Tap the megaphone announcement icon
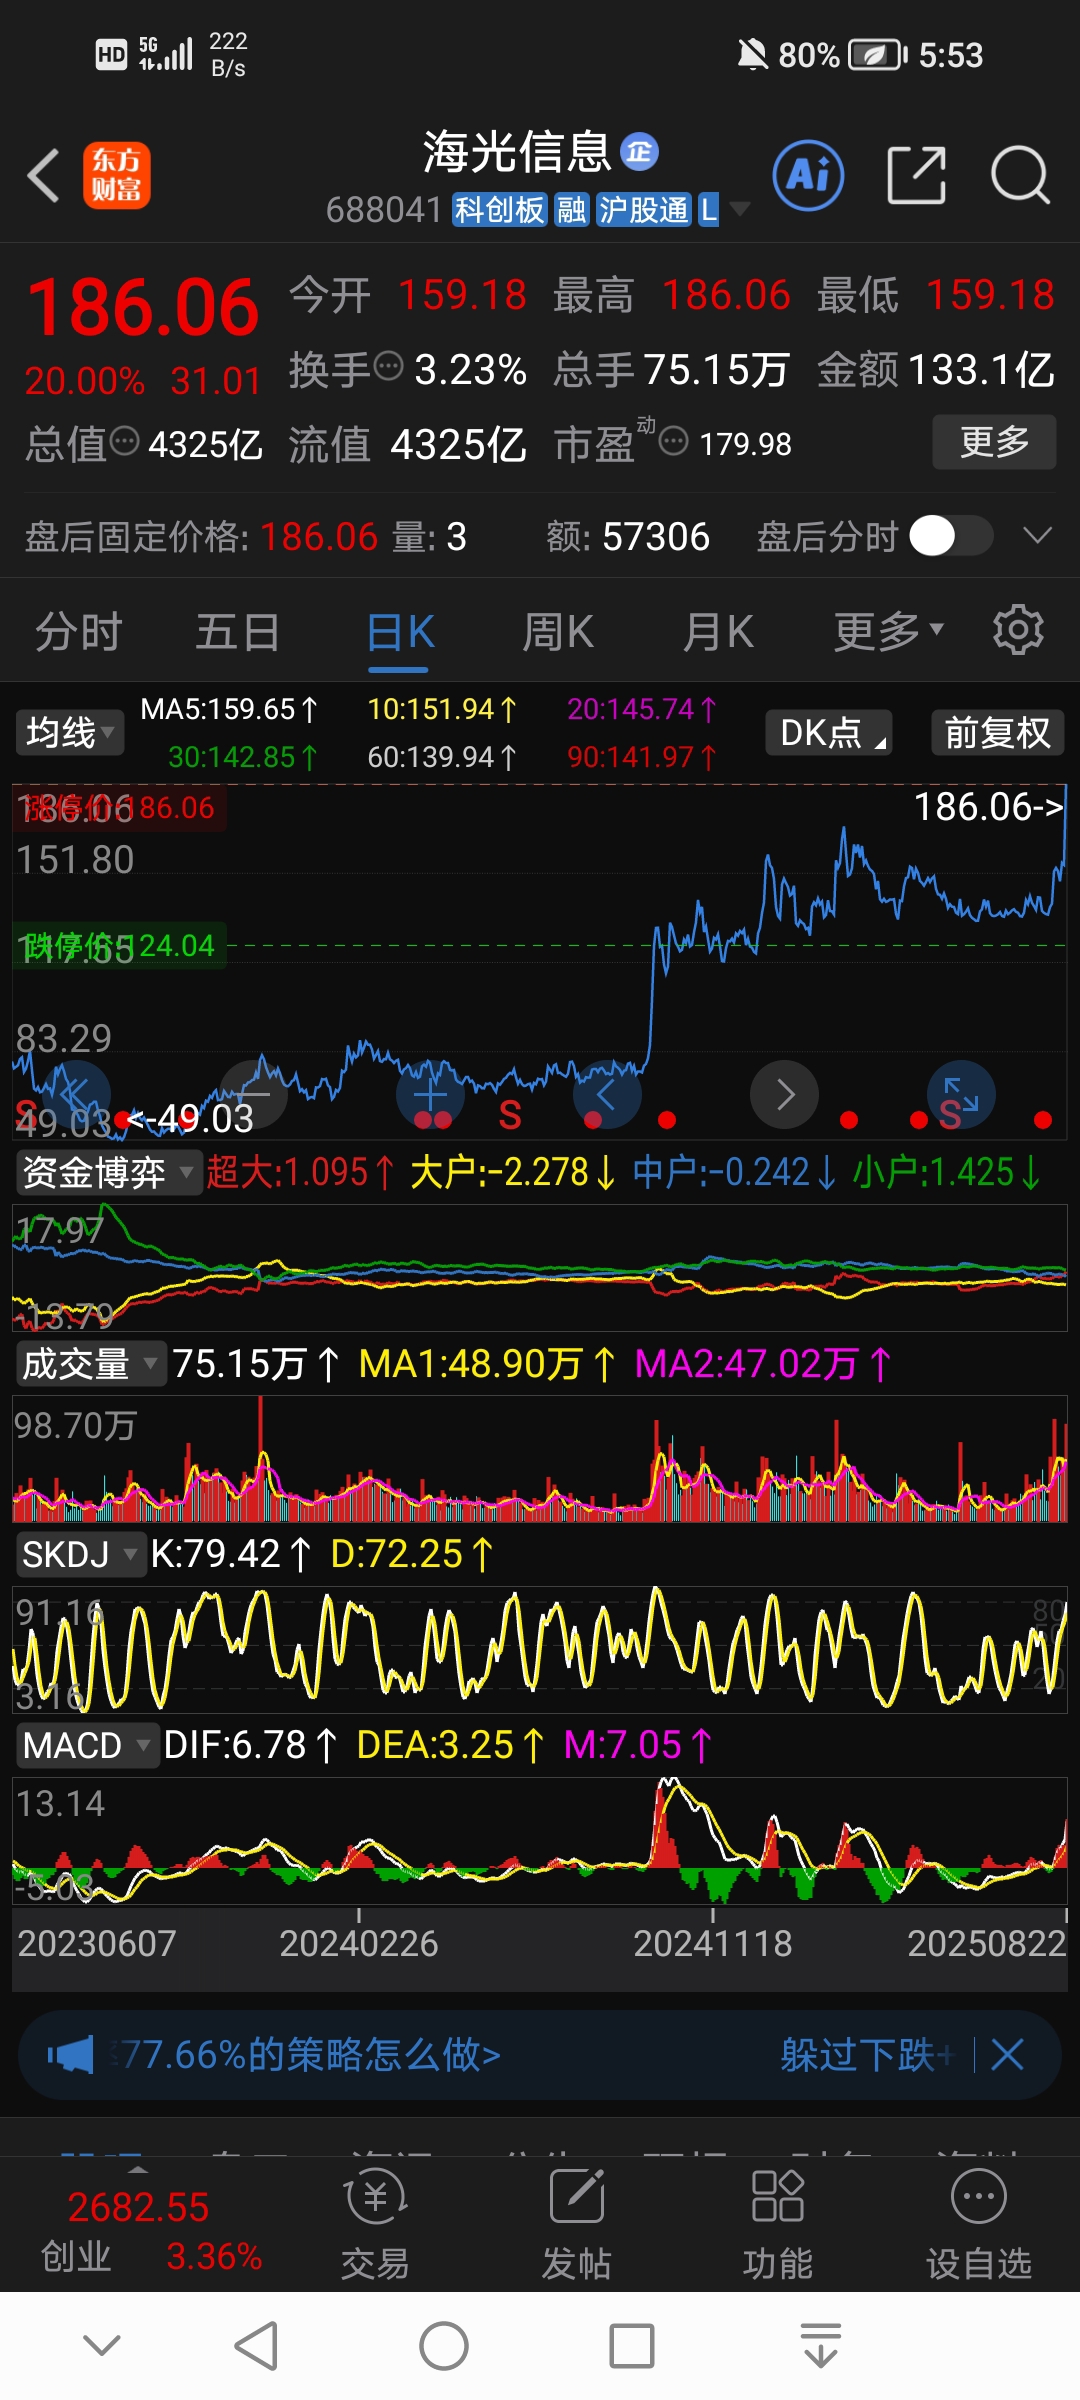This screenshot has height=2400, width=1080. pos(70,2055)
